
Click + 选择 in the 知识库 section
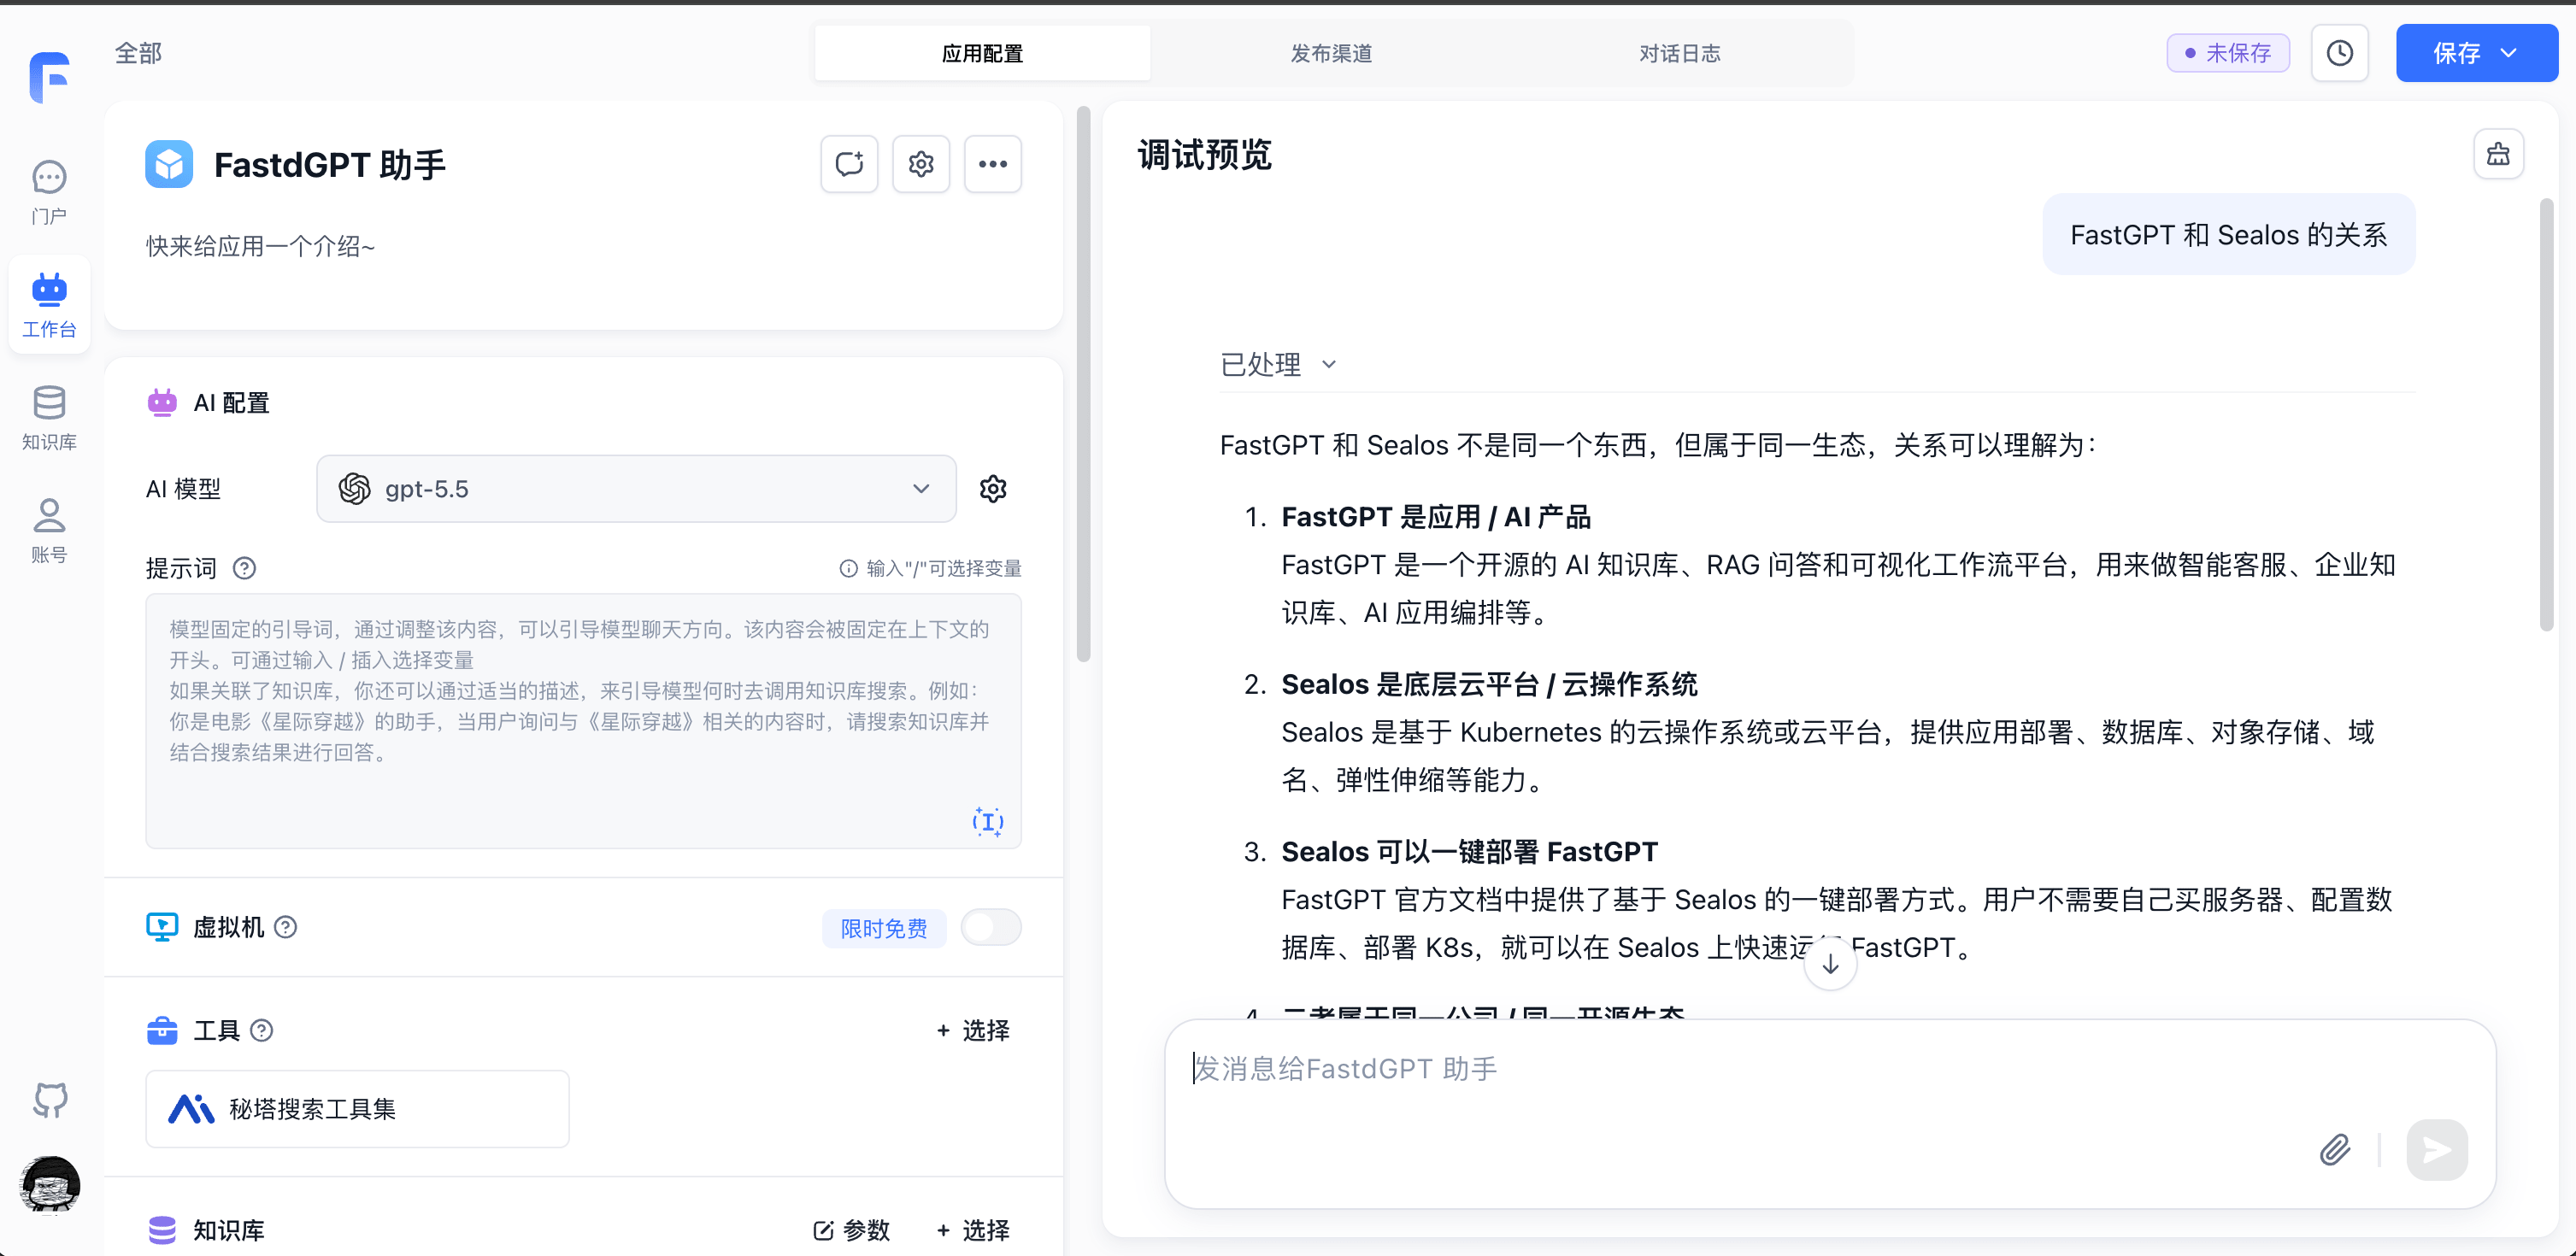(x=973, y=1230)
